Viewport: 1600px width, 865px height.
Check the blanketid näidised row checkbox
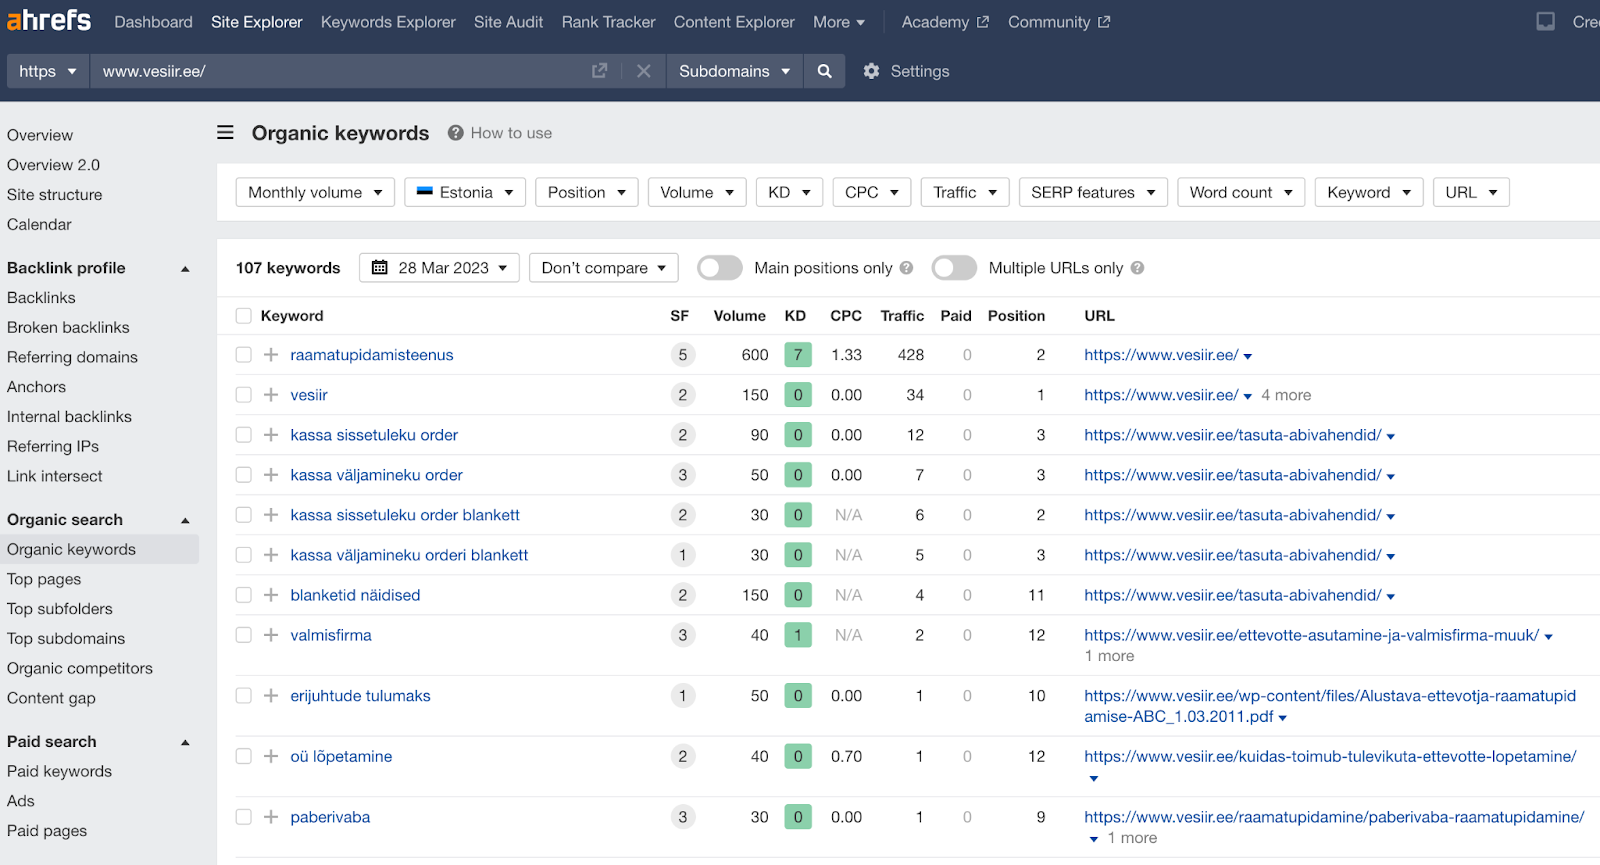coord(243,595)
